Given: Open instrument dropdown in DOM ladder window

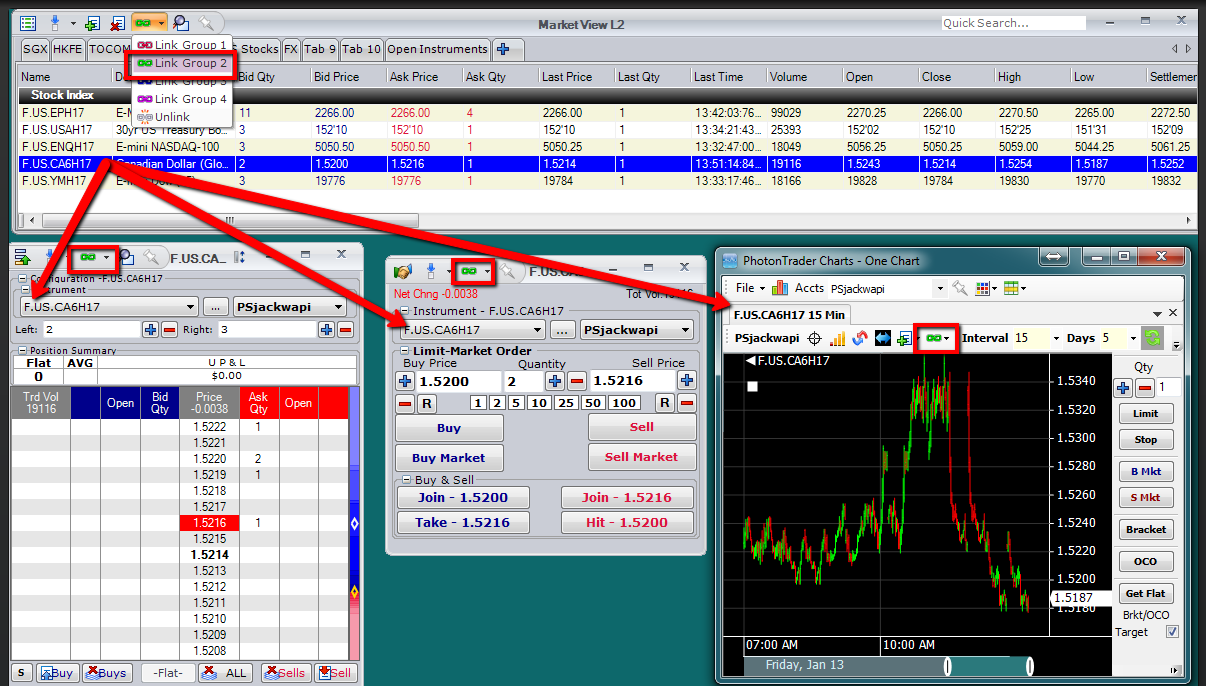Looking at the screenshot, I should [x=190, y=307].
